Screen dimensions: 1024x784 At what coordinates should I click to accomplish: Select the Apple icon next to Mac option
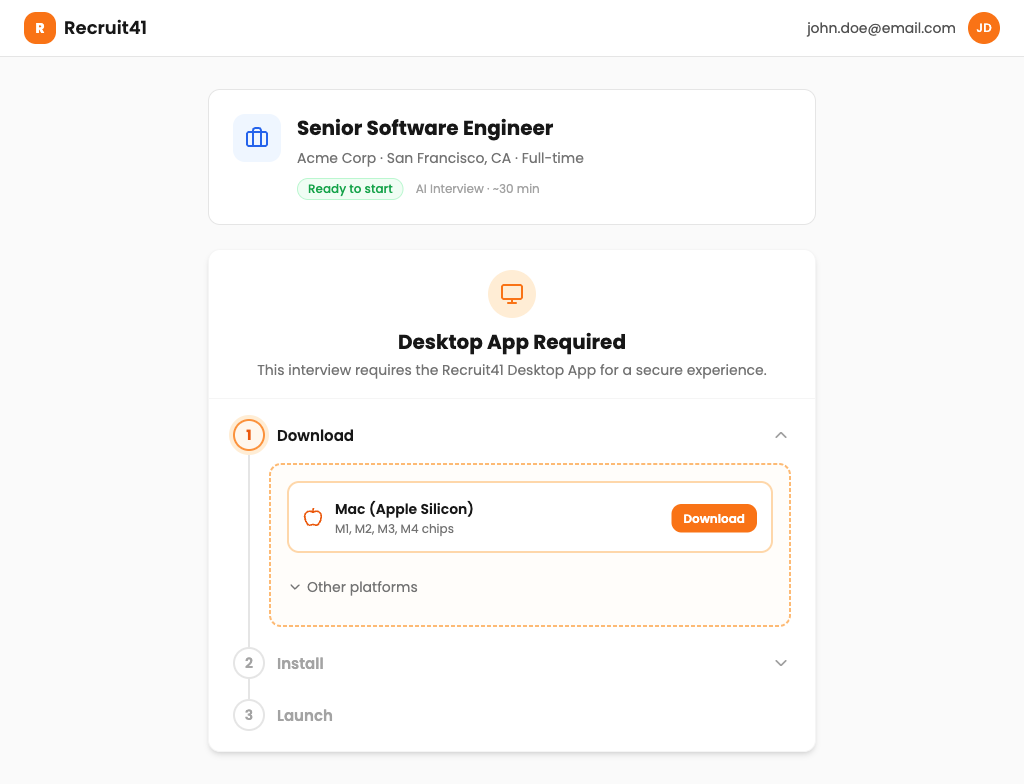tap(313, 518)
